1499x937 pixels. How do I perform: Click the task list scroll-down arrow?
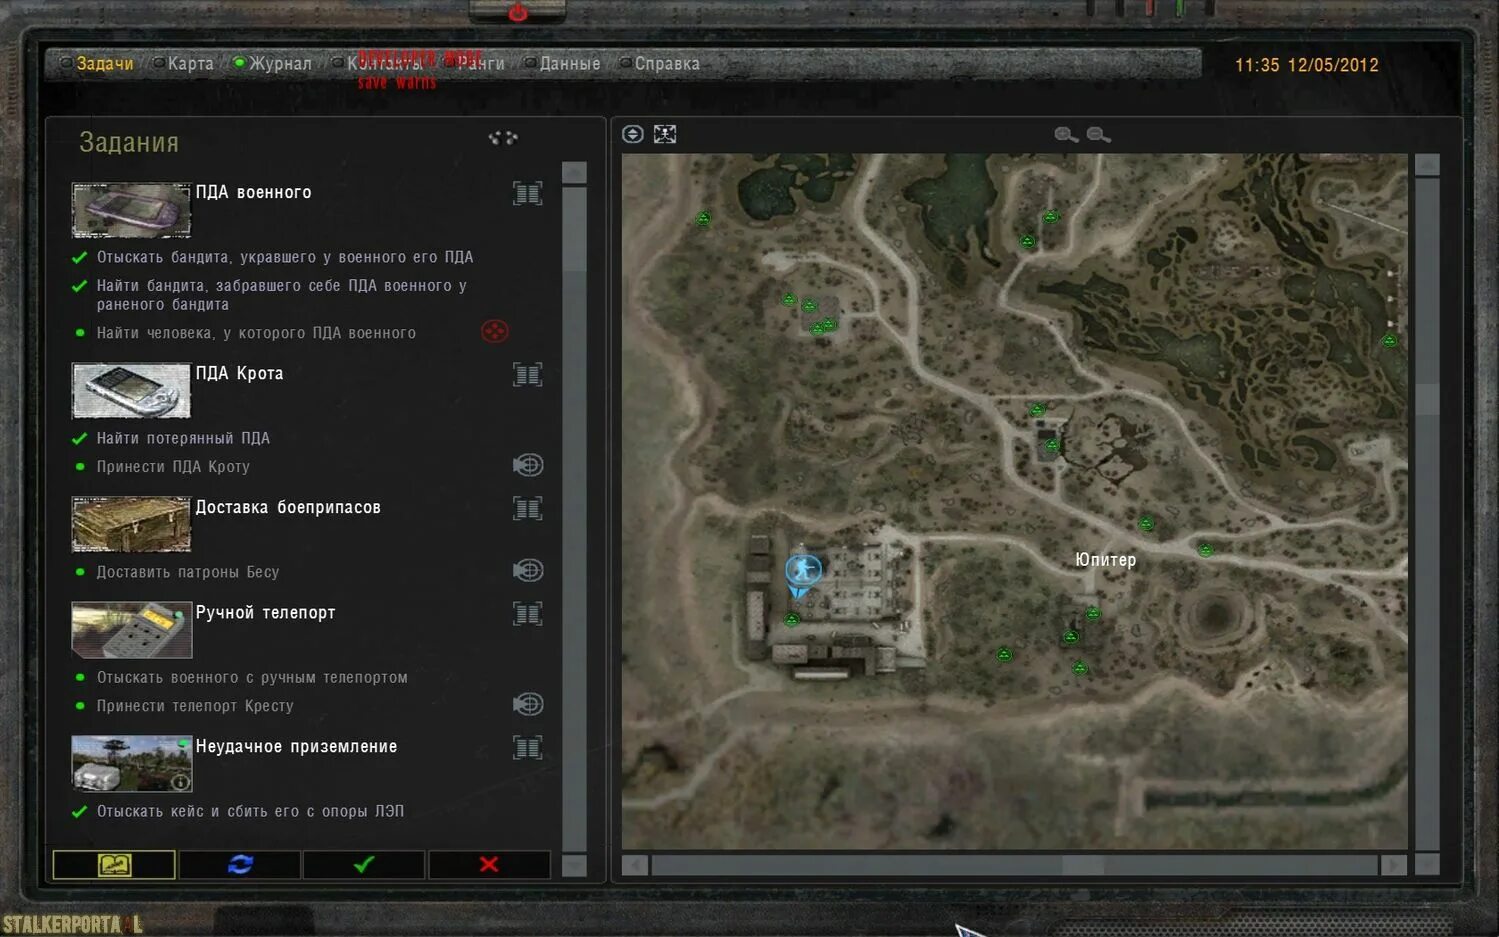pyautogui.click(x=574, y=866)
